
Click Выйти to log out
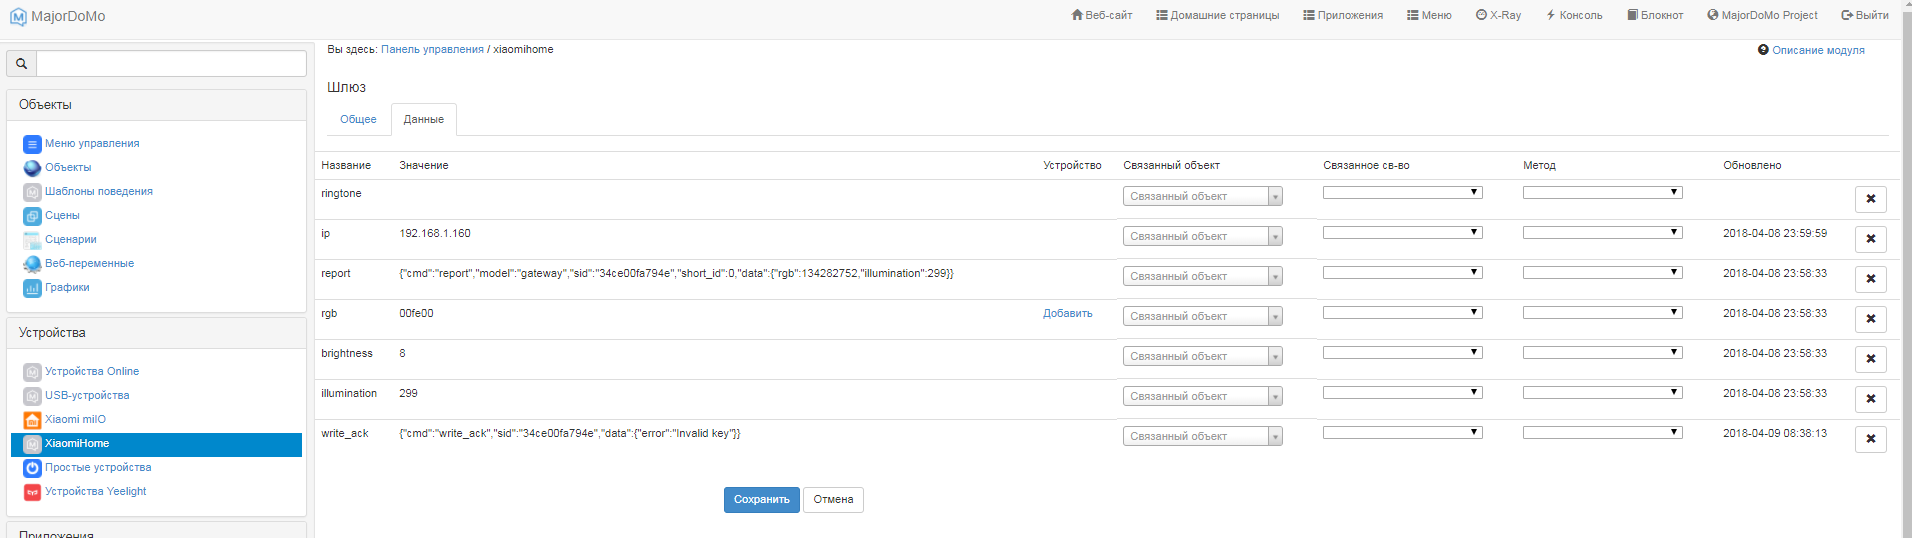click(1864, 15)
